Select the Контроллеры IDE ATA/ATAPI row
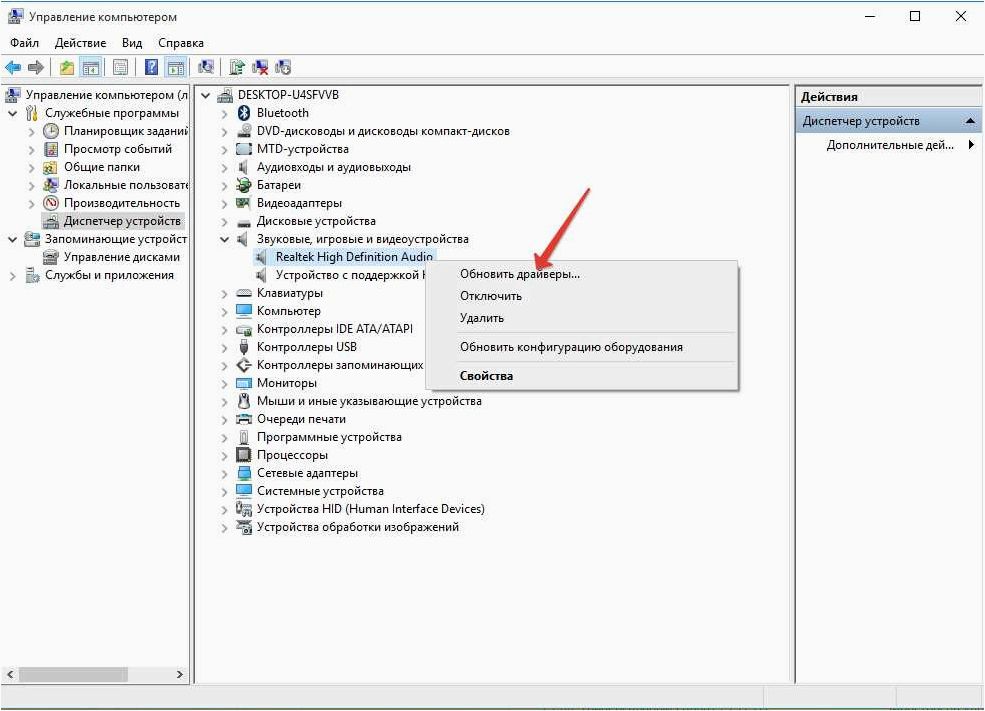985x711 pixels. (335, 329)
